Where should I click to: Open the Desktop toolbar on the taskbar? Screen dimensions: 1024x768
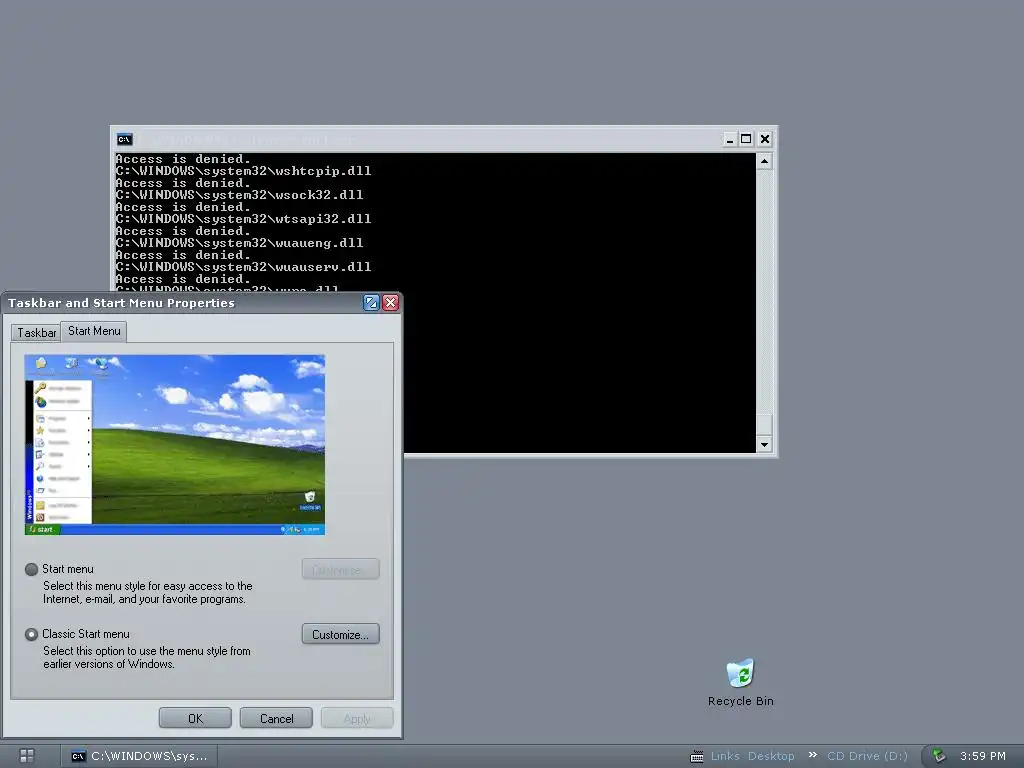click(771, 756)
